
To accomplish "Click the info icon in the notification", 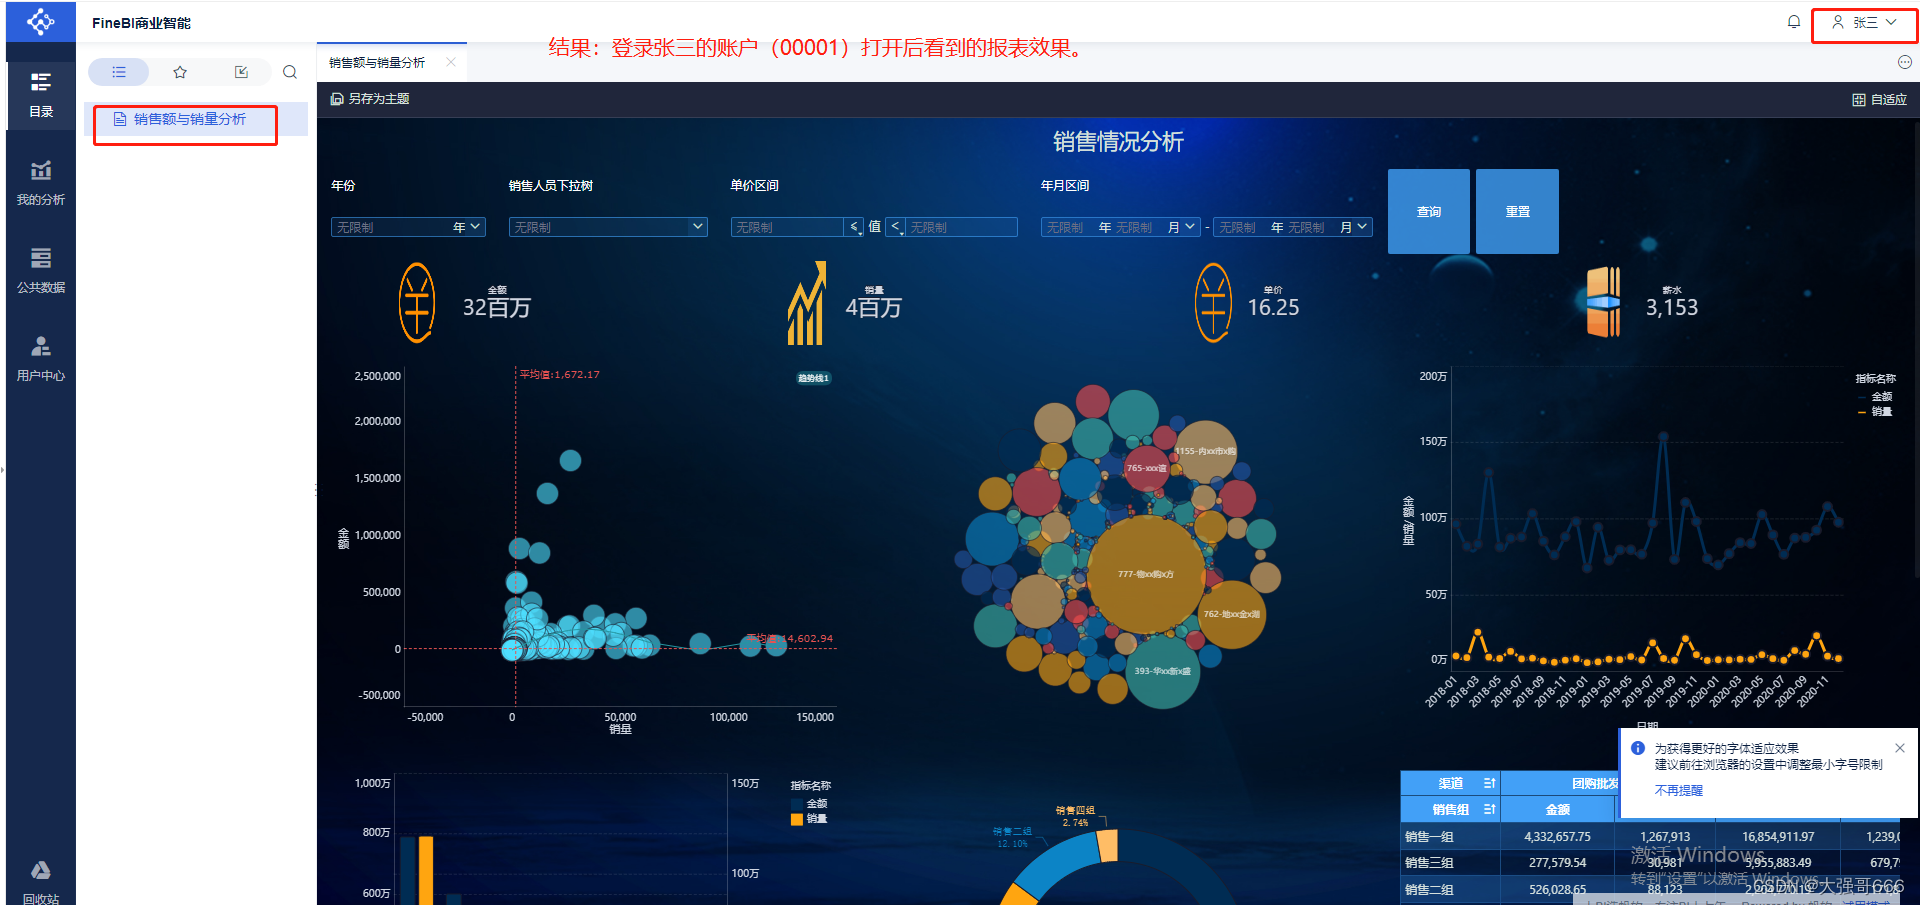I will click(1638, 748).
